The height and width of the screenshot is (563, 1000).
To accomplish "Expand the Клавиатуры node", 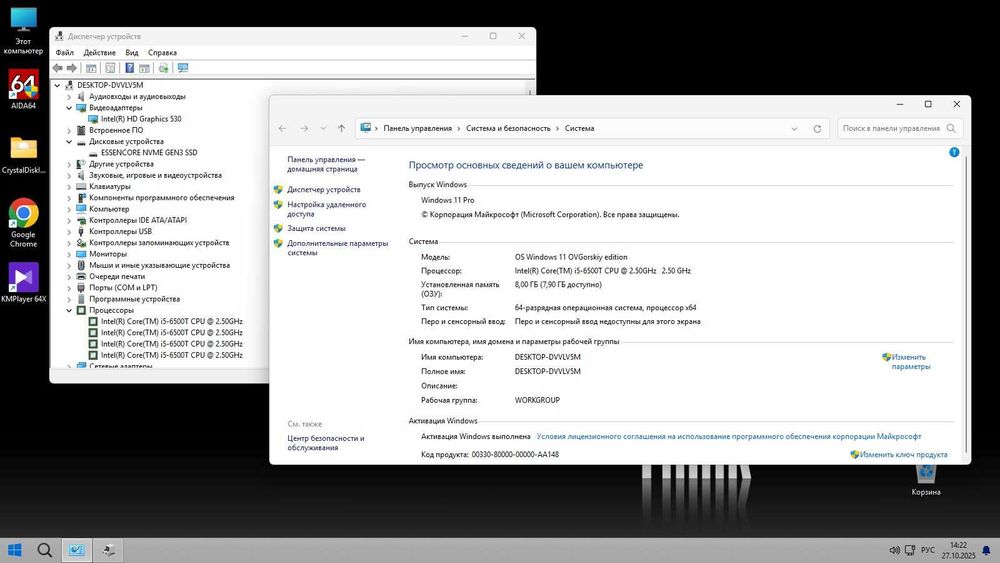I will click(69, 186).
